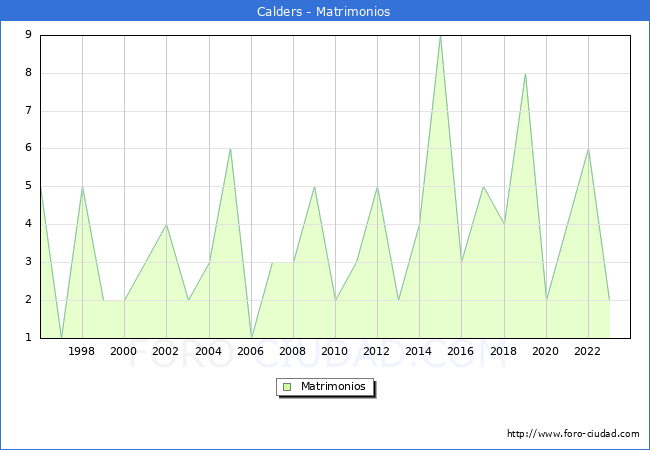The image size is (650, 450).
Task: Click the y-axis label 9
Action: point(28,35)
